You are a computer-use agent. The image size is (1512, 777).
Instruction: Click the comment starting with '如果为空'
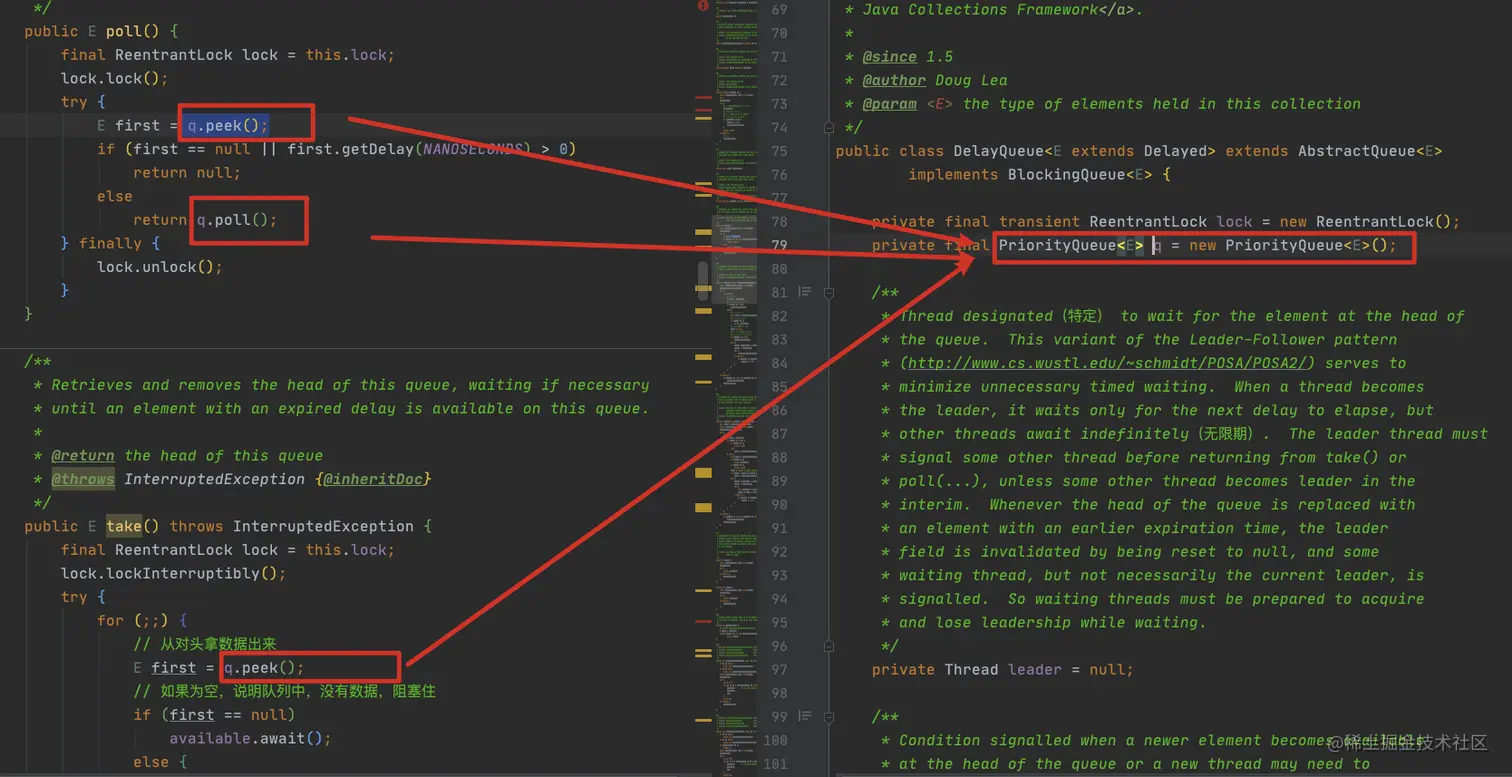[x=285, y=691]
